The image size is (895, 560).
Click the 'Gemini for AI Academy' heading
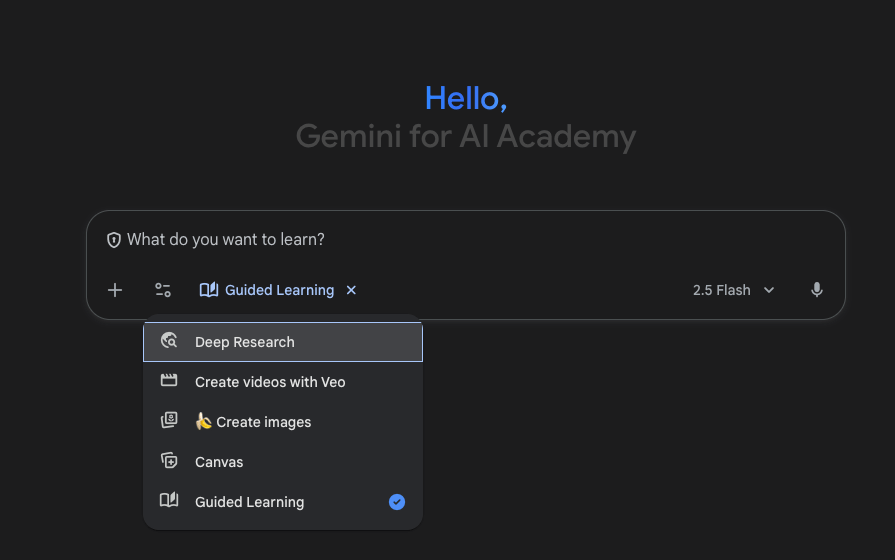click(x=466, y=136)
